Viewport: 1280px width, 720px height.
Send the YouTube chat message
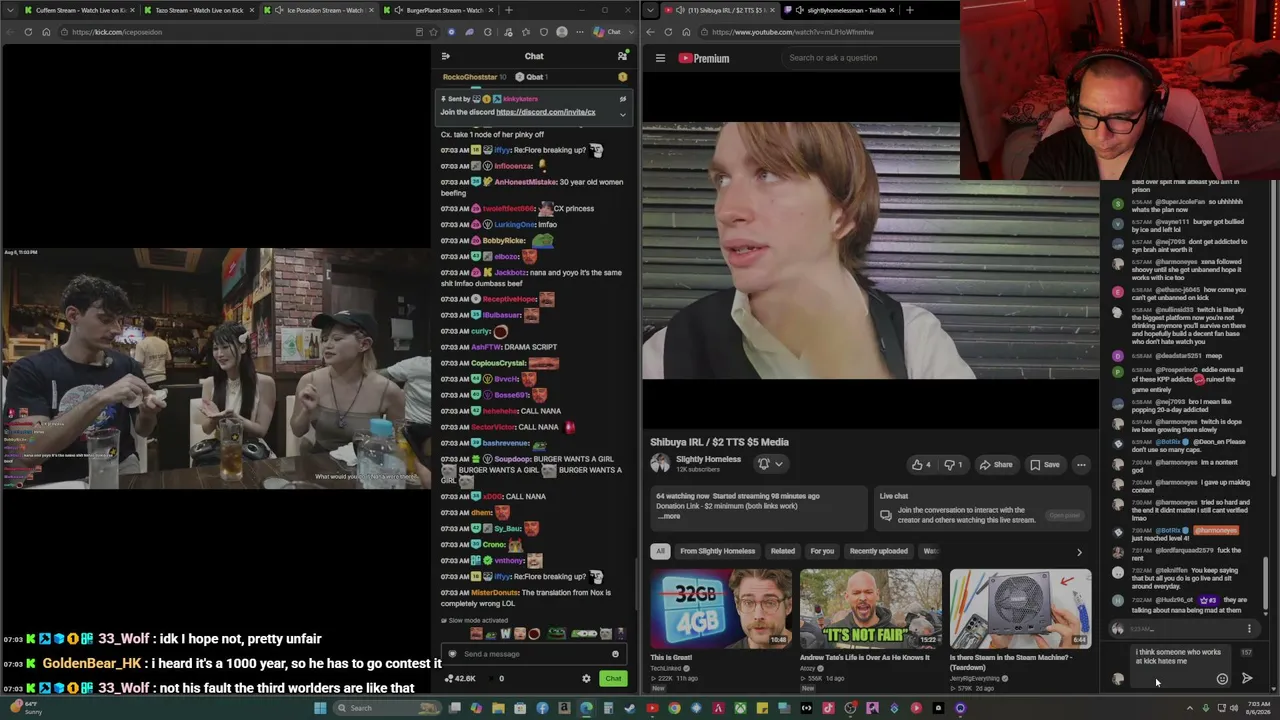[1247, 679]
